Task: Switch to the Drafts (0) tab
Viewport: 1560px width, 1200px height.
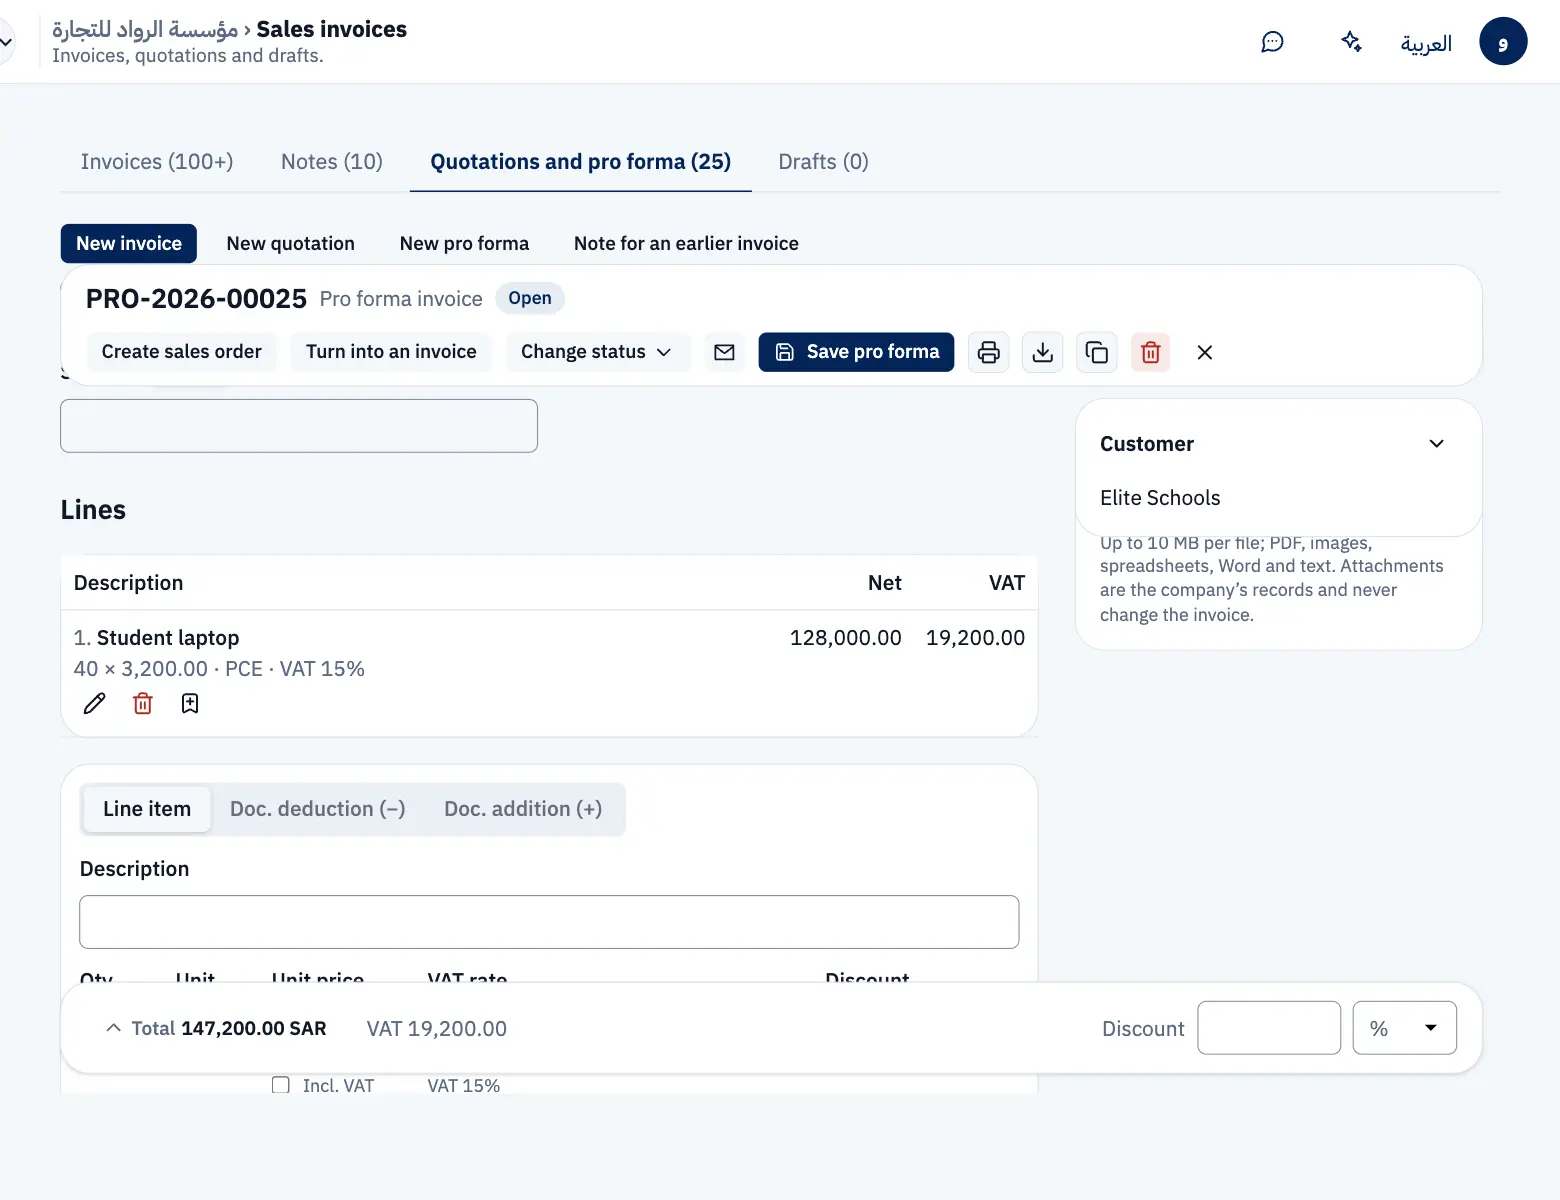Action: point(823,162)
